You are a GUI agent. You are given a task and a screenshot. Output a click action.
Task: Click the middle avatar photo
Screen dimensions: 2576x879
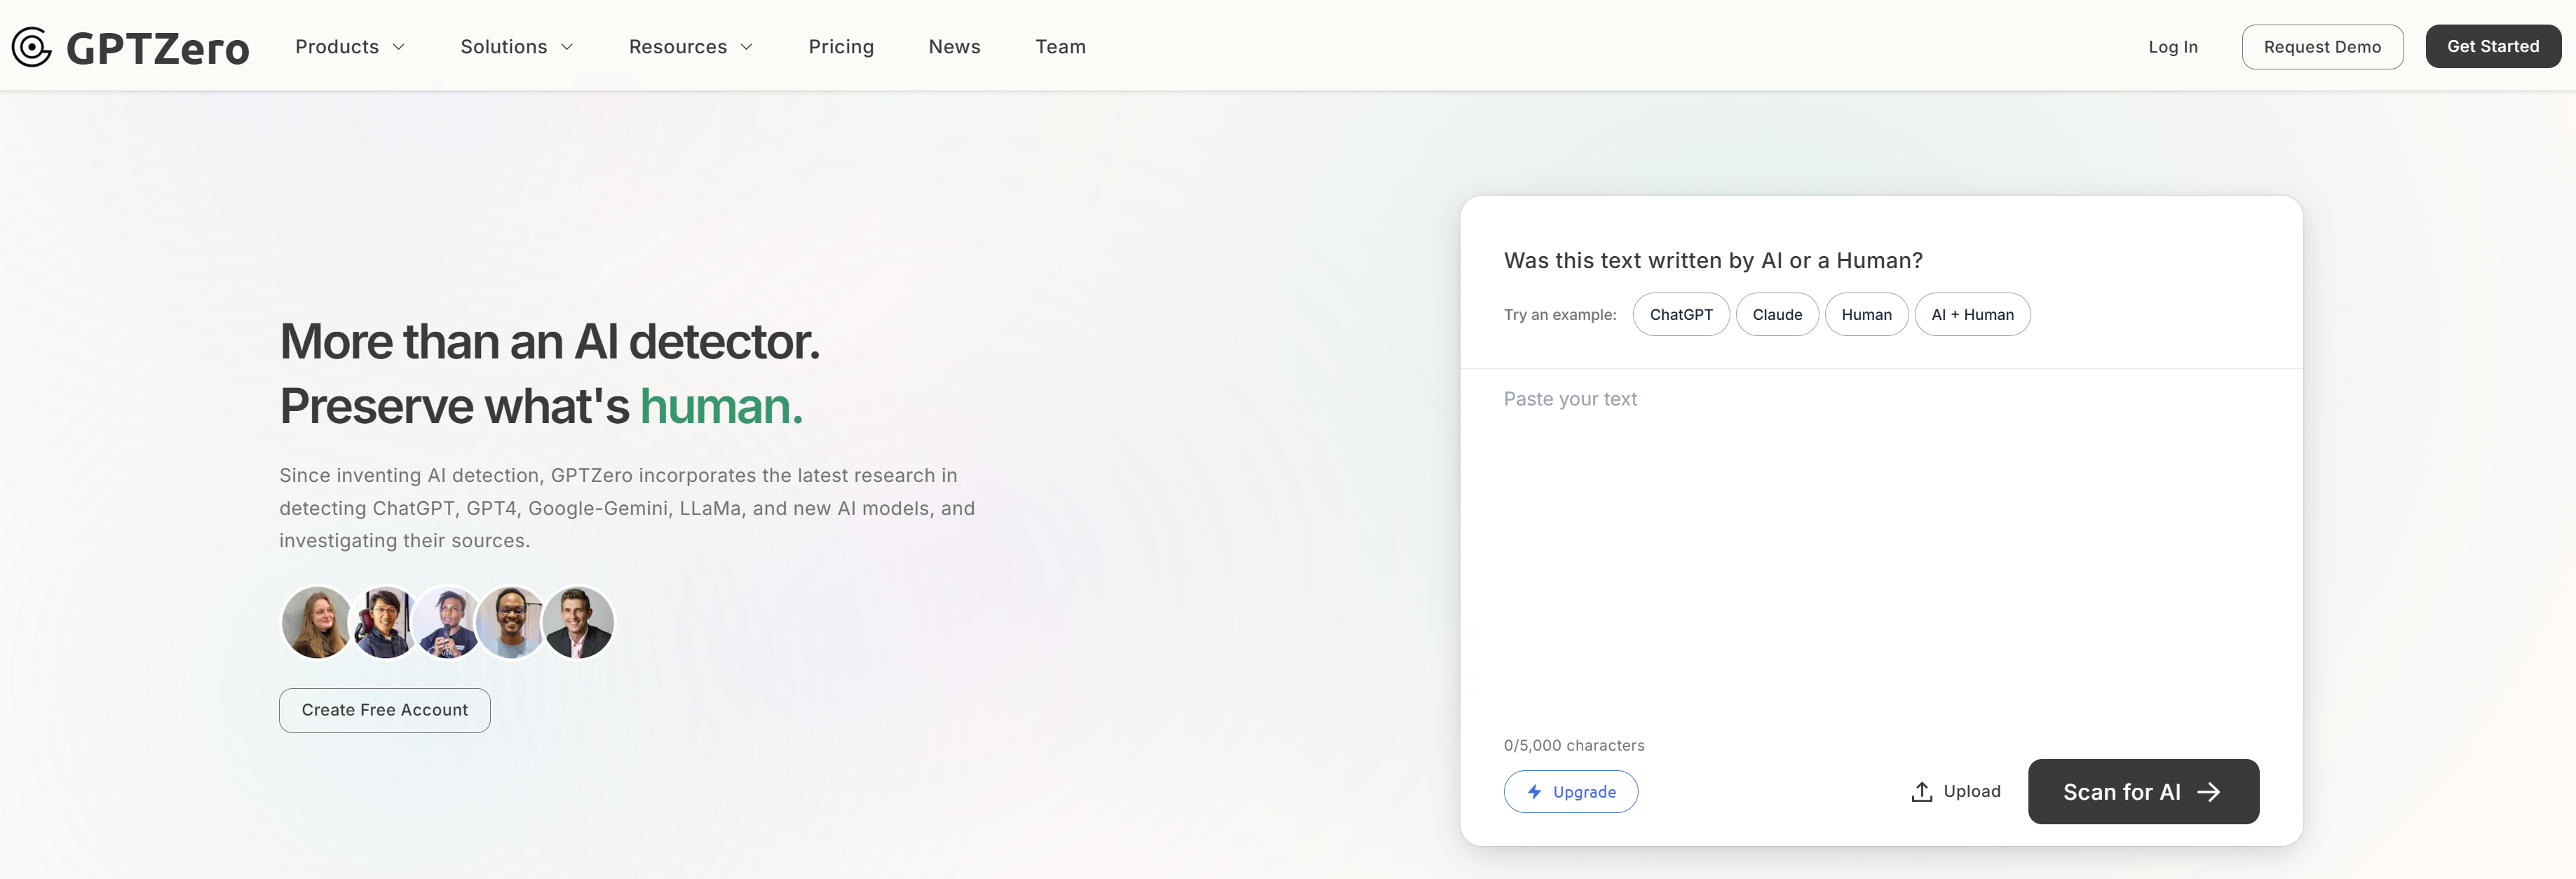point(447,622)
